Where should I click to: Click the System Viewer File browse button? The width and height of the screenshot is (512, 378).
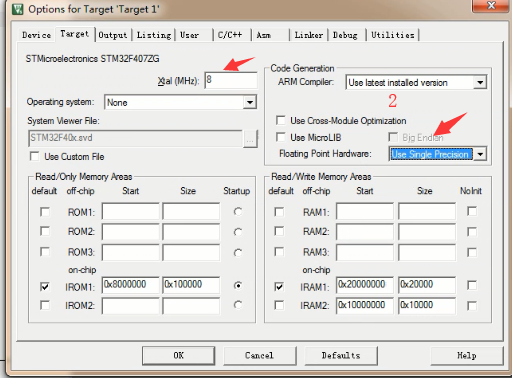[250, 139]
